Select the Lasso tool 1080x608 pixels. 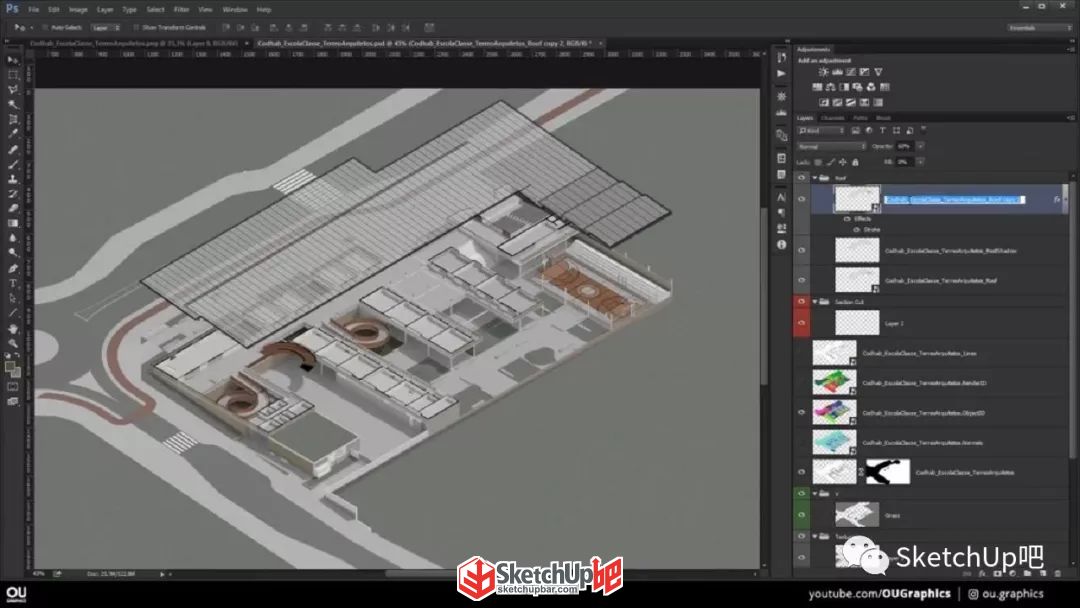tap(12, 90)
